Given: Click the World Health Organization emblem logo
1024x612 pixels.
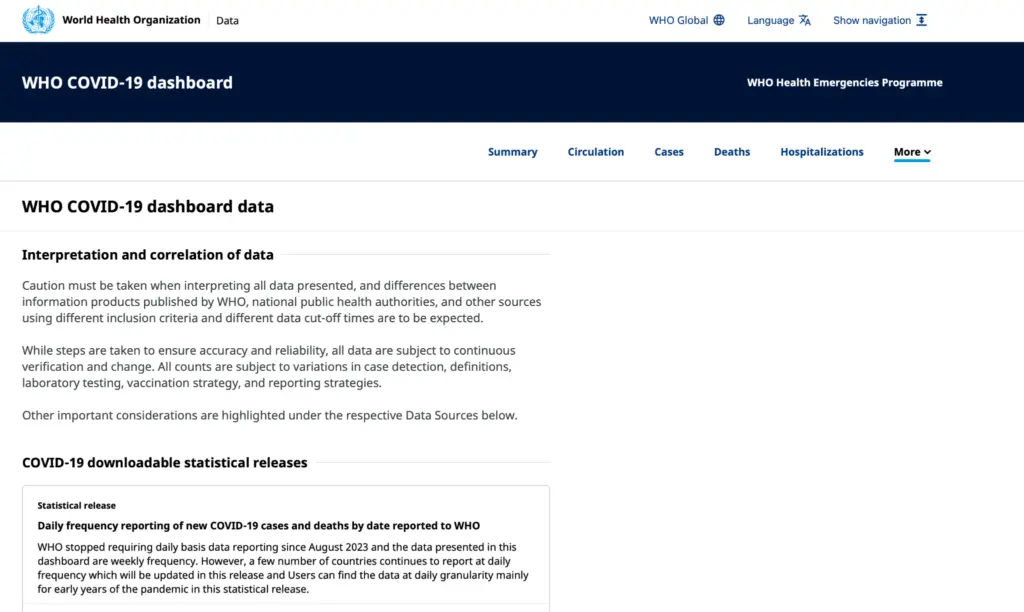Looking at the screenshot, I should point(38,20).
